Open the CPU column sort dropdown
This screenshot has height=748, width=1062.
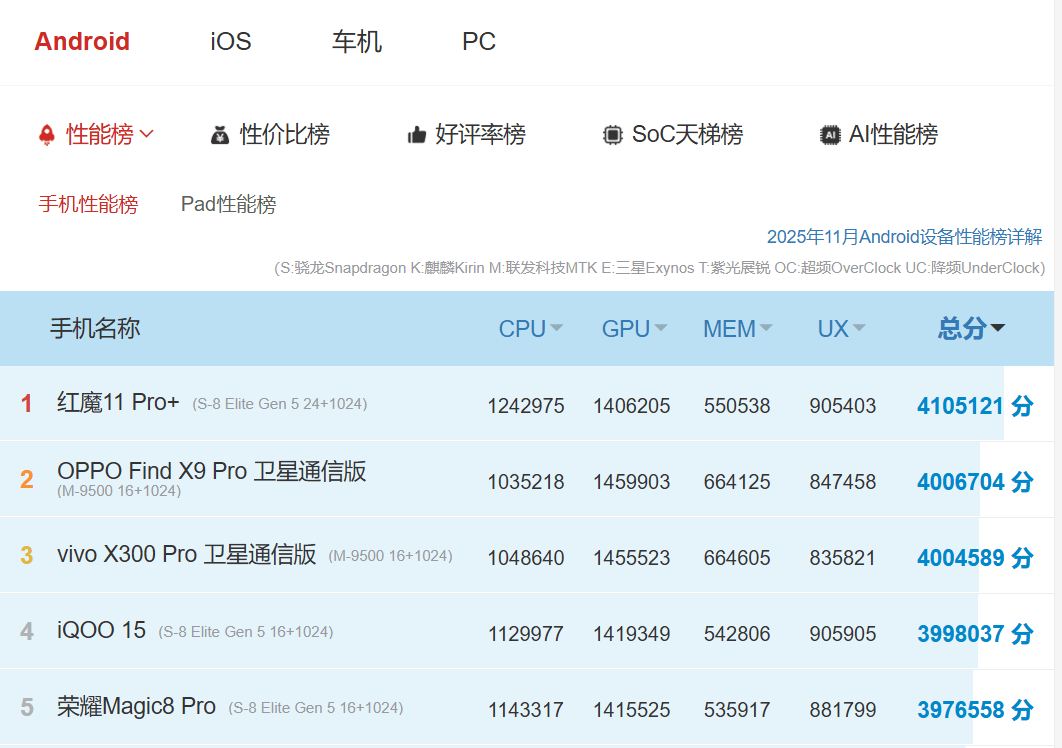pos(556,327)
